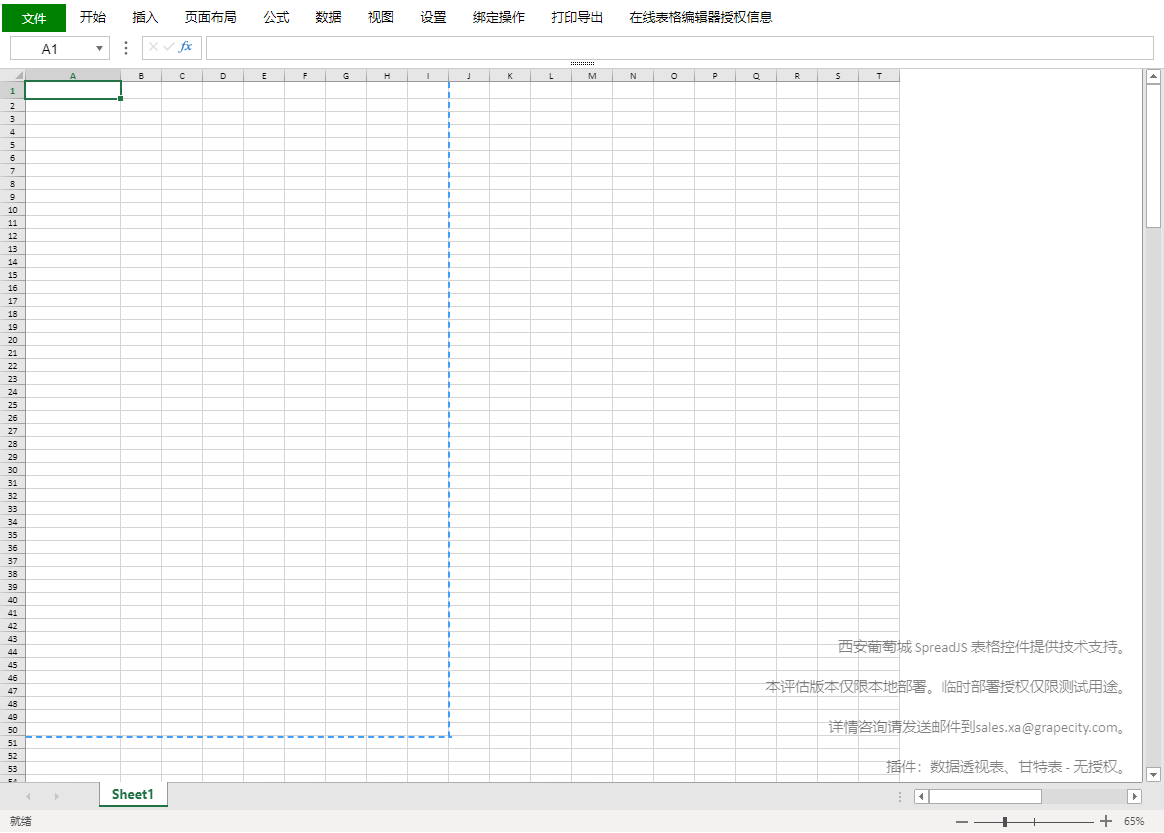Click the zoom out minus icon
Viewport: 1164px width, 833px height.
(962, 821)
